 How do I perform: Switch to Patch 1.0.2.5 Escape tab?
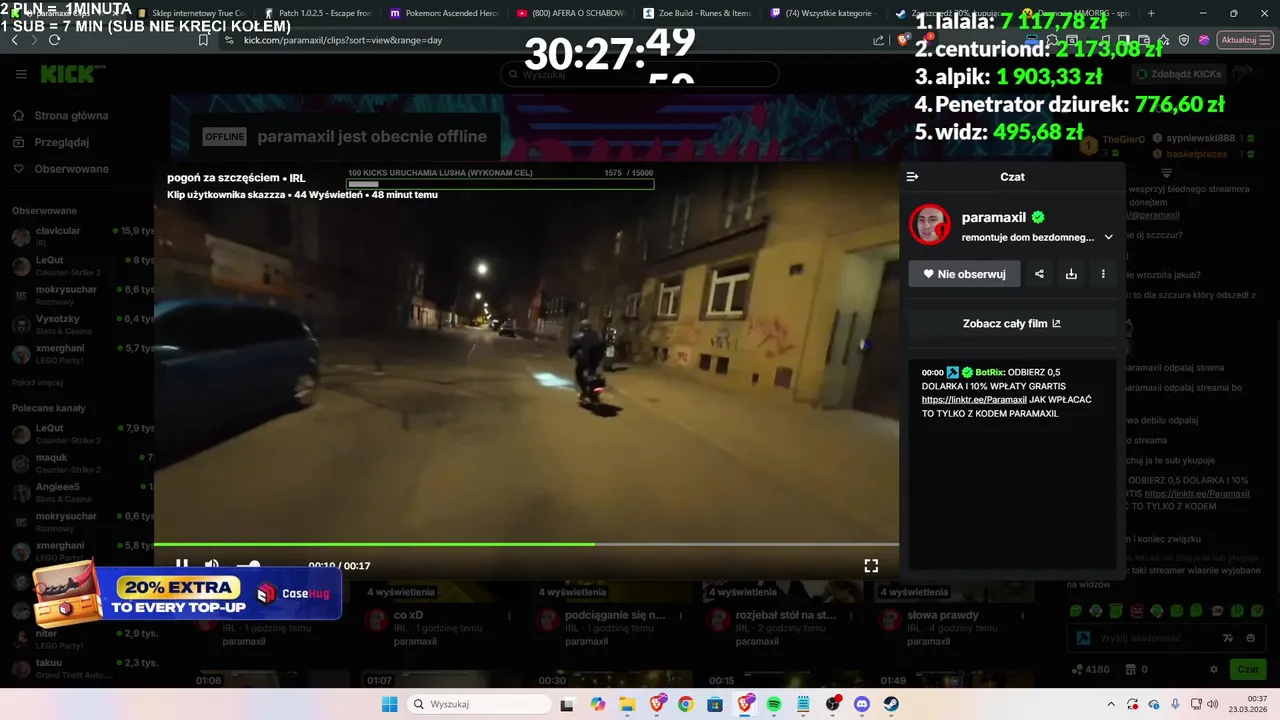pos(317,13)
